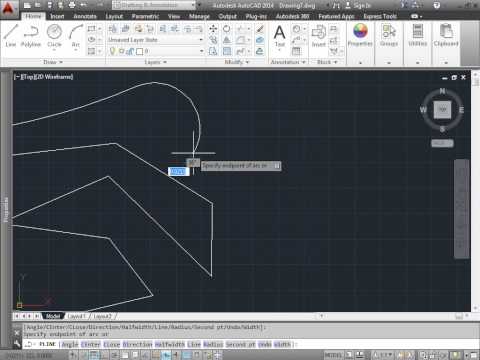Open the workspace selector dropdown in title bar

154,5
